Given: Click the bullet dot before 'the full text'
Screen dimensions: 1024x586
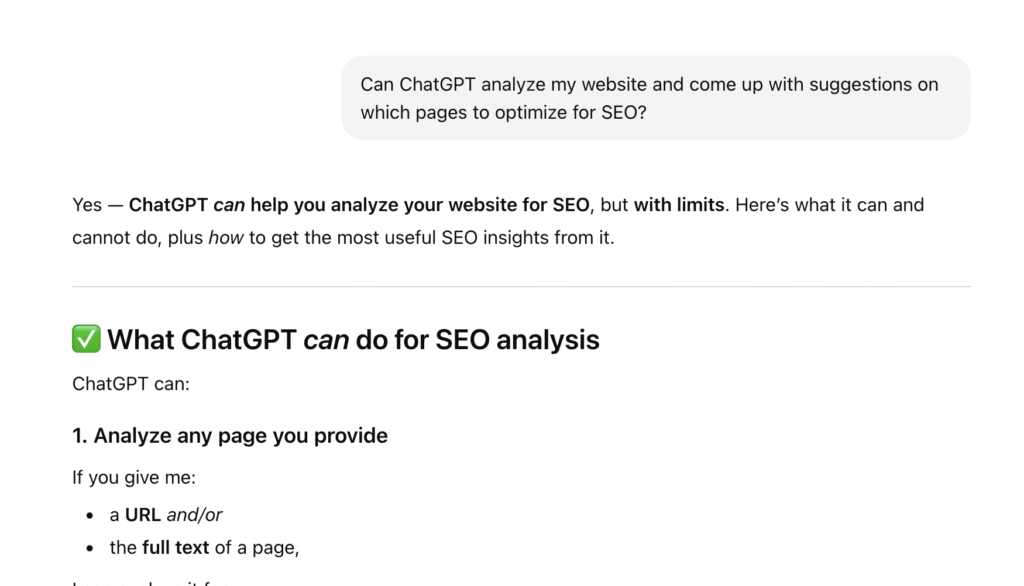Looking at the screenshot, I should pyautogui.click(x=90, y=549).
